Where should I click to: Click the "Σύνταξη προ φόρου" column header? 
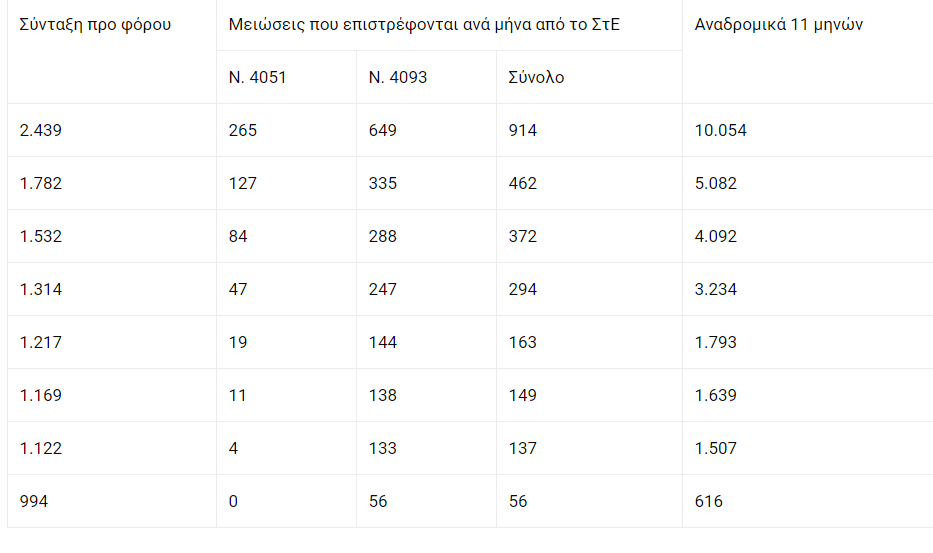pos(95,25)
